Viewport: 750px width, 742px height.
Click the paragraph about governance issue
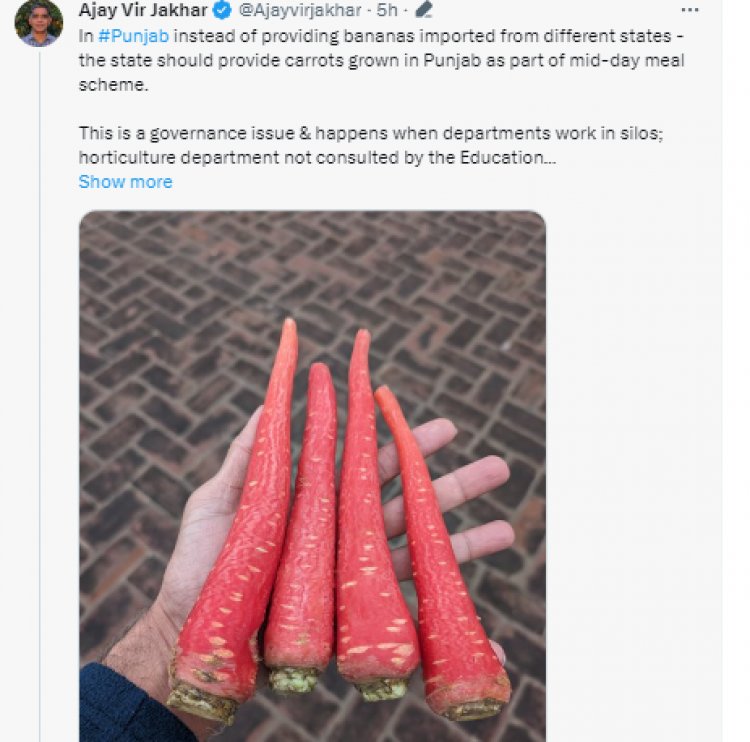click(371, 145)
